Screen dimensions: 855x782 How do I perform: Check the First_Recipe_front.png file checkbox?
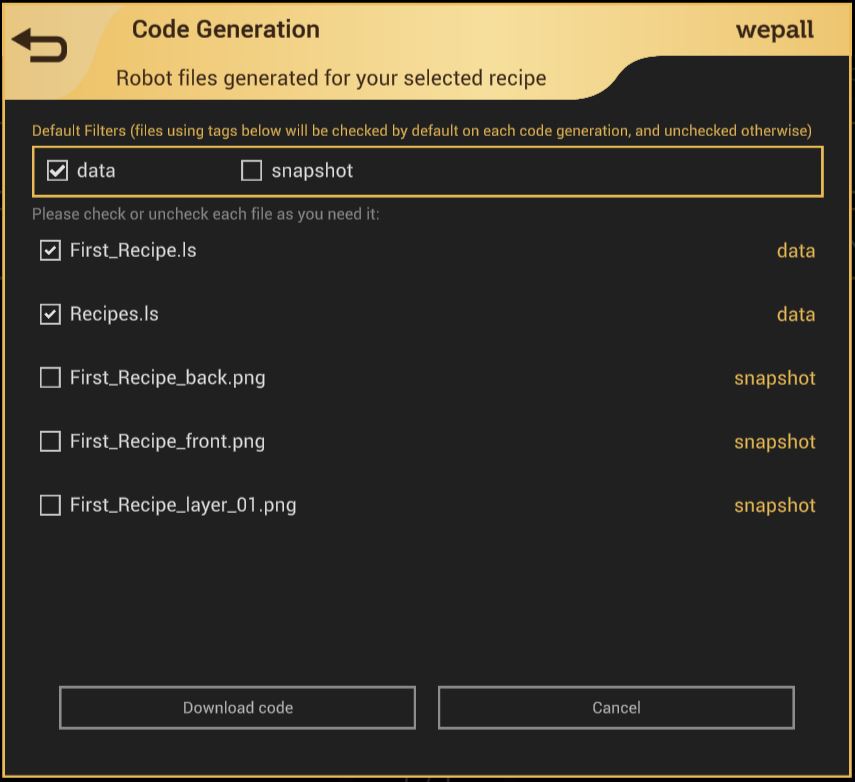(50, 442)
